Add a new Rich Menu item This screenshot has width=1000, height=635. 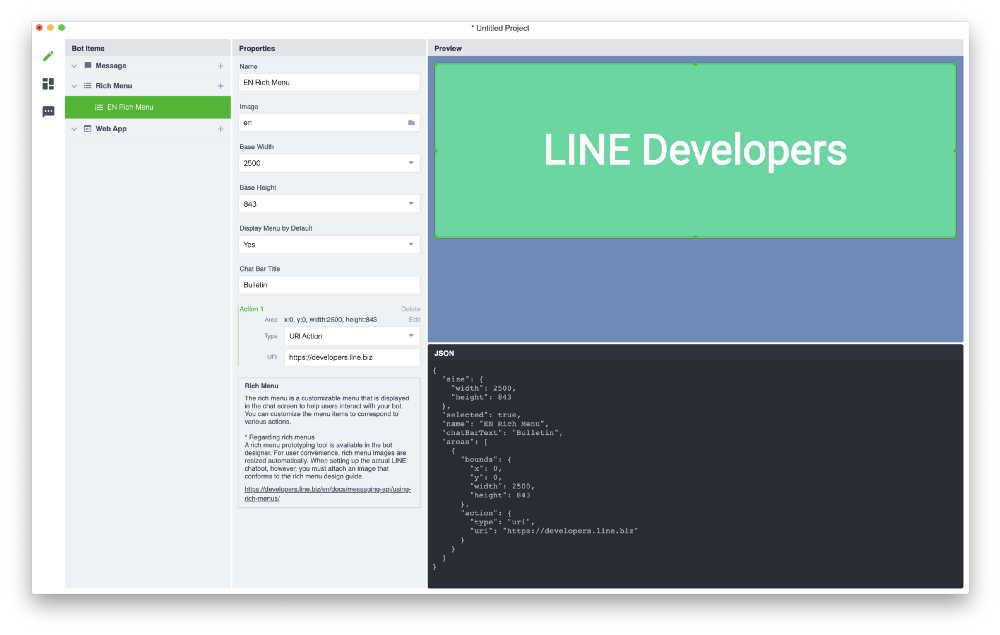(x=221, y=85)
